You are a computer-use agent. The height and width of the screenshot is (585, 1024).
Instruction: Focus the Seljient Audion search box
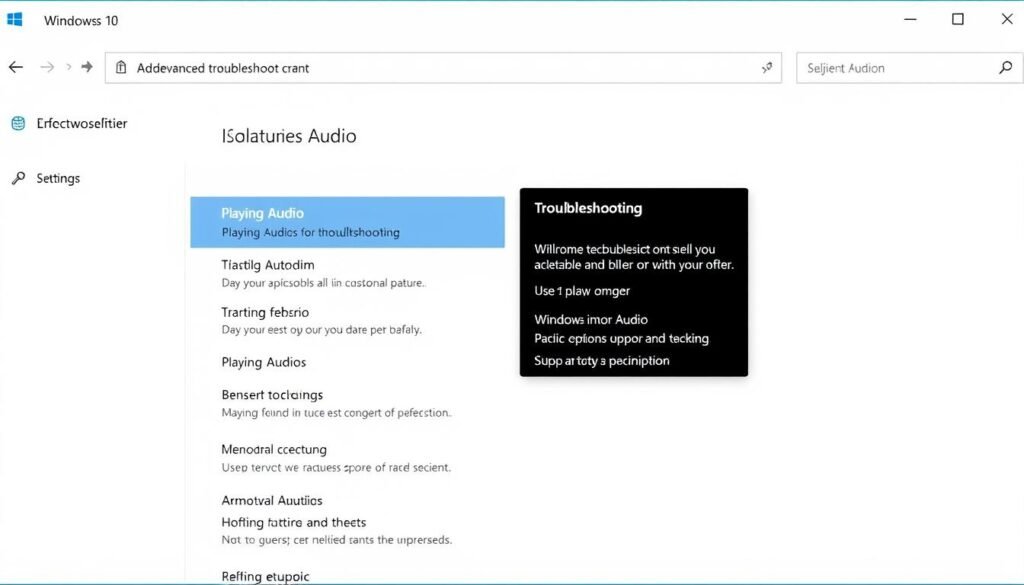[910, 68]
